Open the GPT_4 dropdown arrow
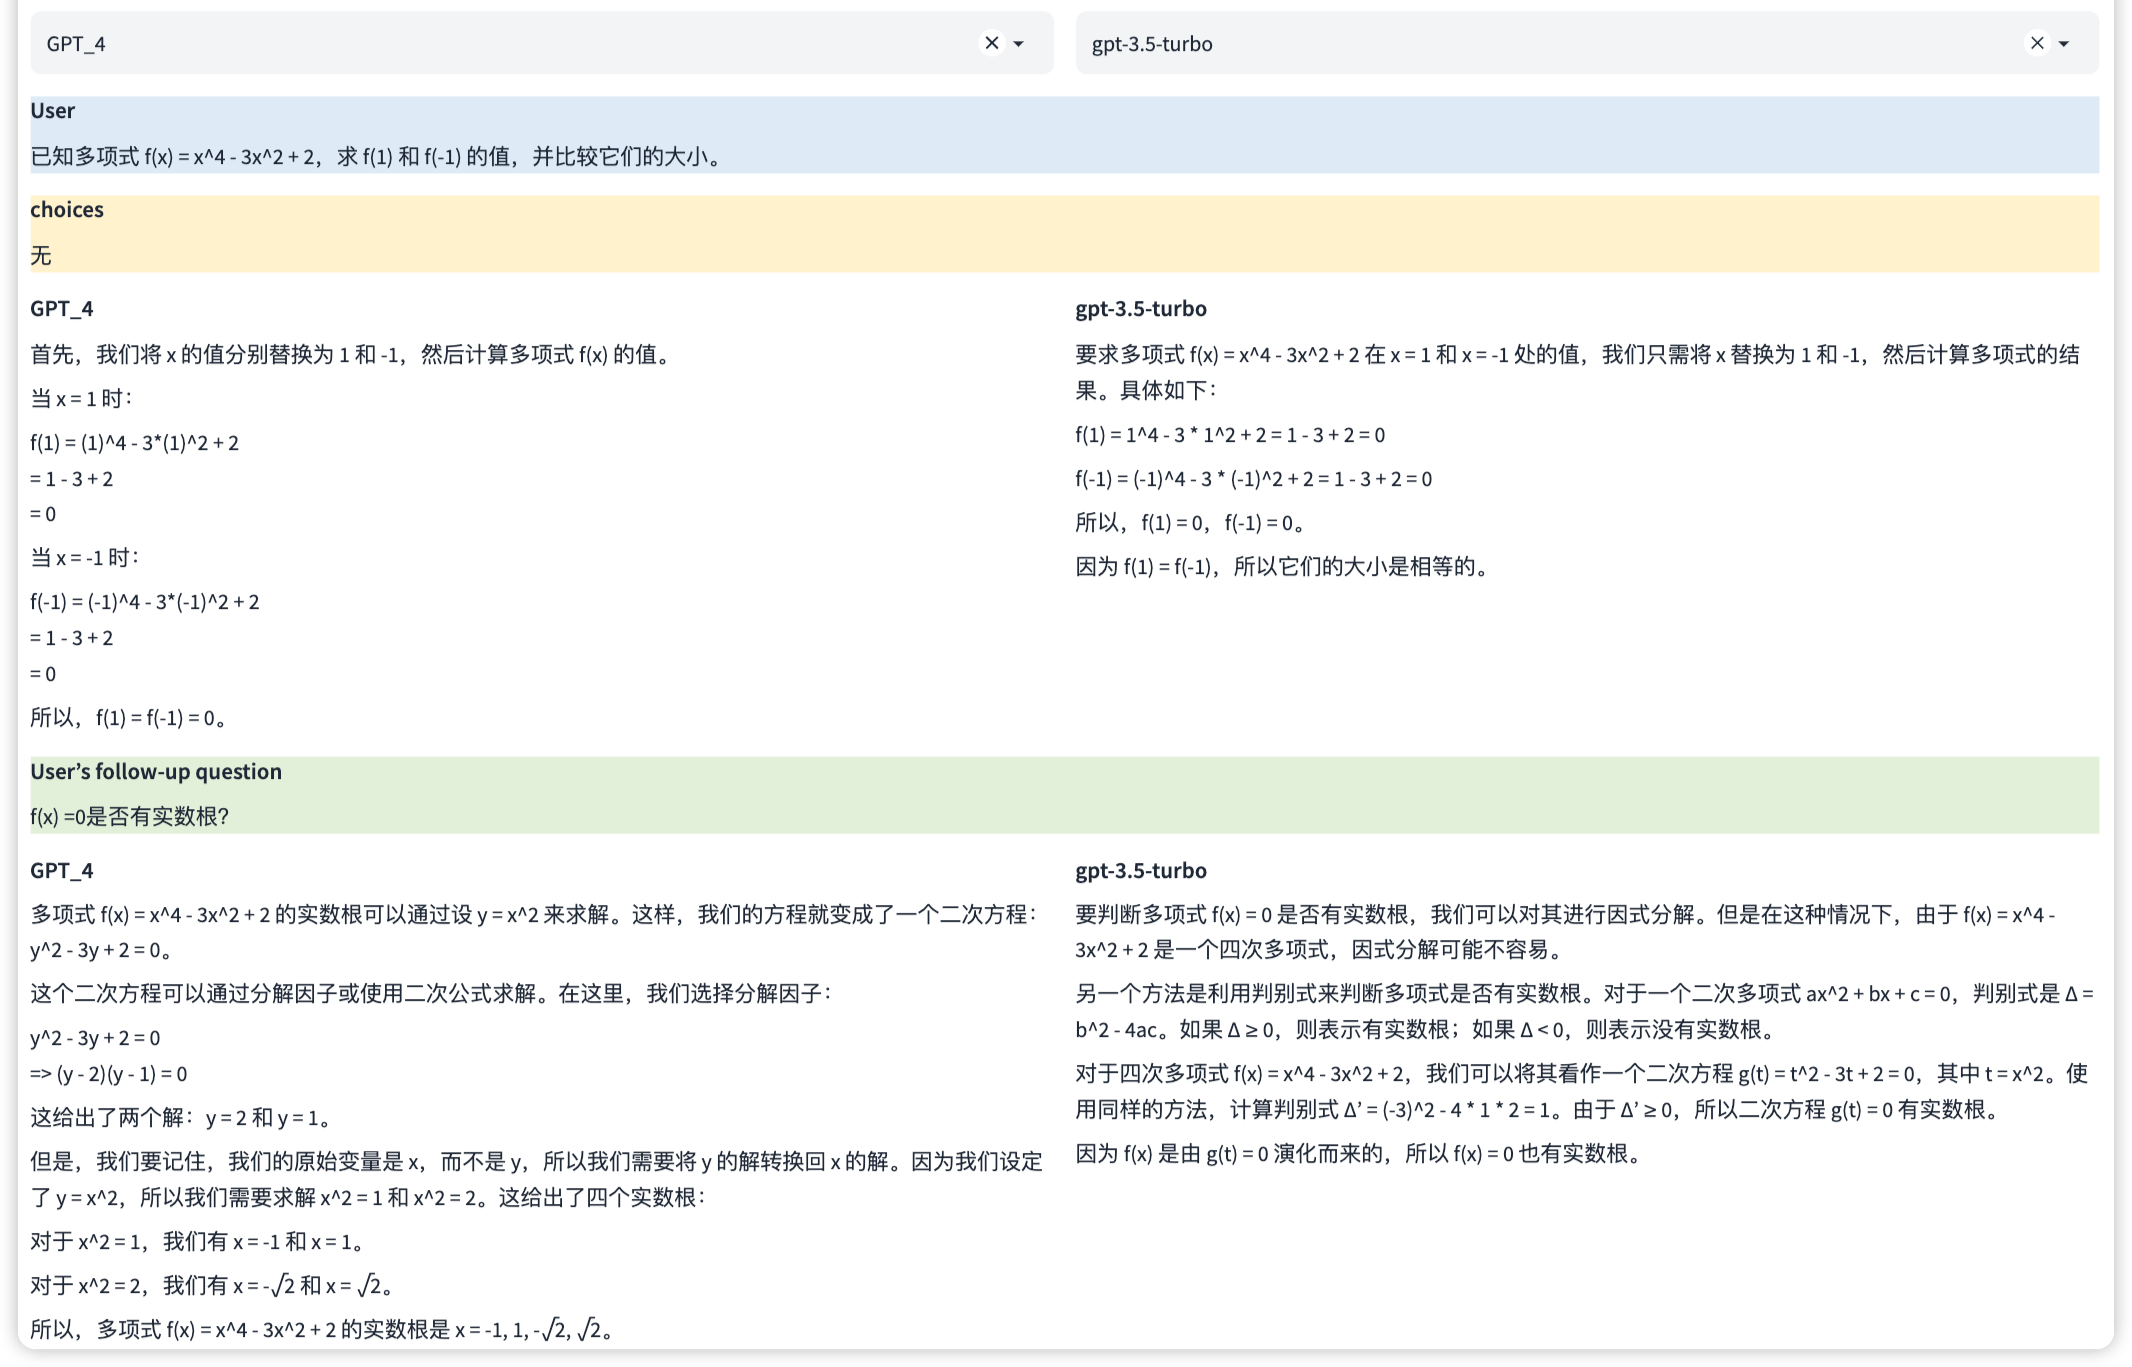Image resolution: width=2132 pixels, height=1367 pixels. click(x=1019, y=44)
